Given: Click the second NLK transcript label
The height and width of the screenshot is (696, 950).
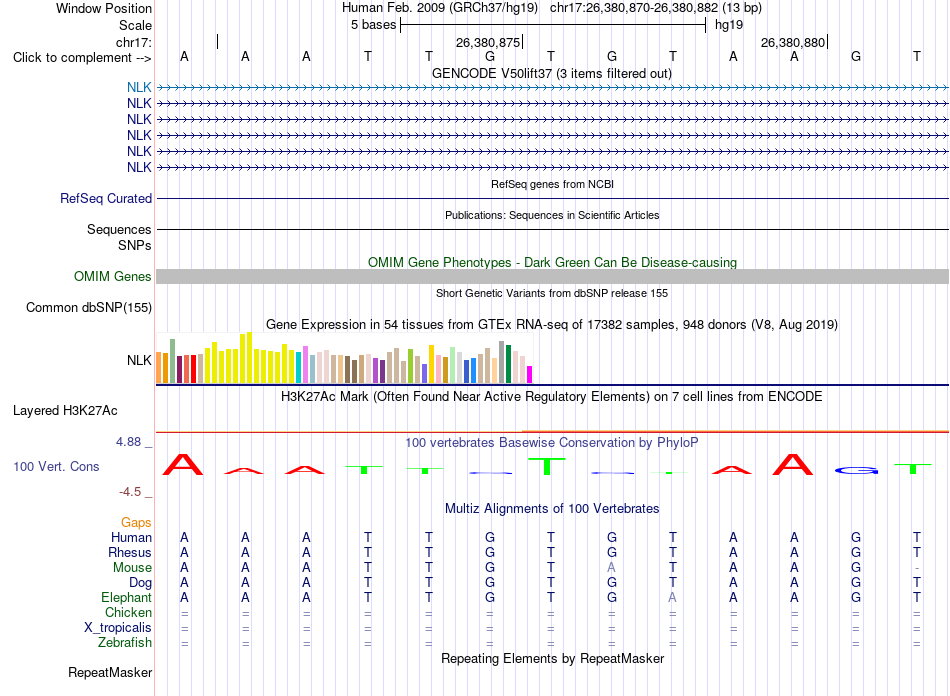Looking at the screenshot, I should [x=139, y=104].
